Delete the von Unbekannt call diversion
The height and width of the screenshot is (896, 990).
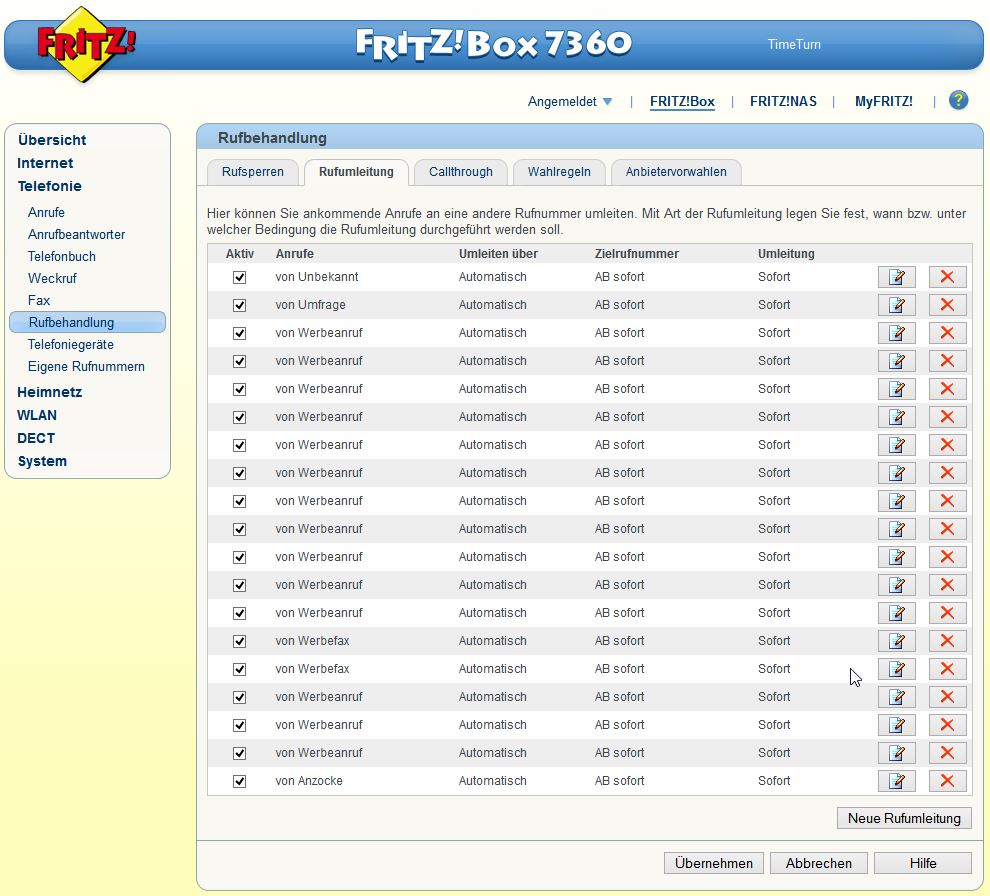[x=947, y=277]
